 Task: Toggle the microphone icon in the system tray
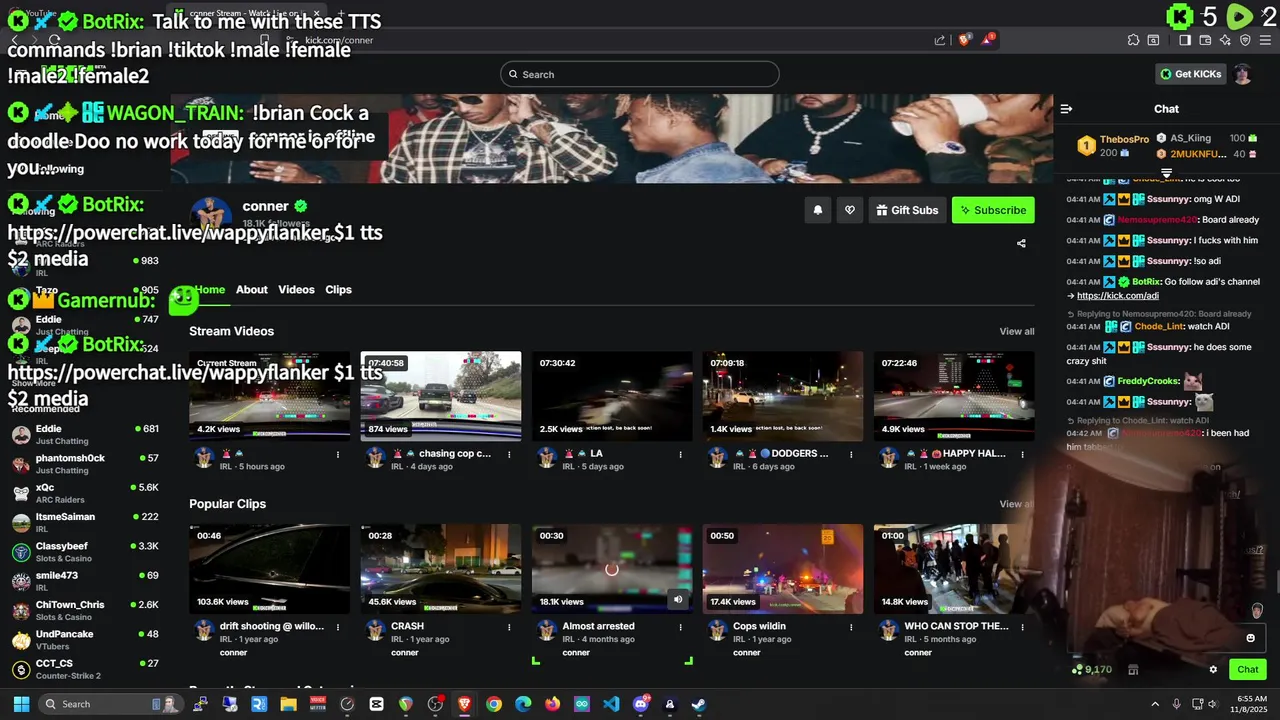(1177, 704)
